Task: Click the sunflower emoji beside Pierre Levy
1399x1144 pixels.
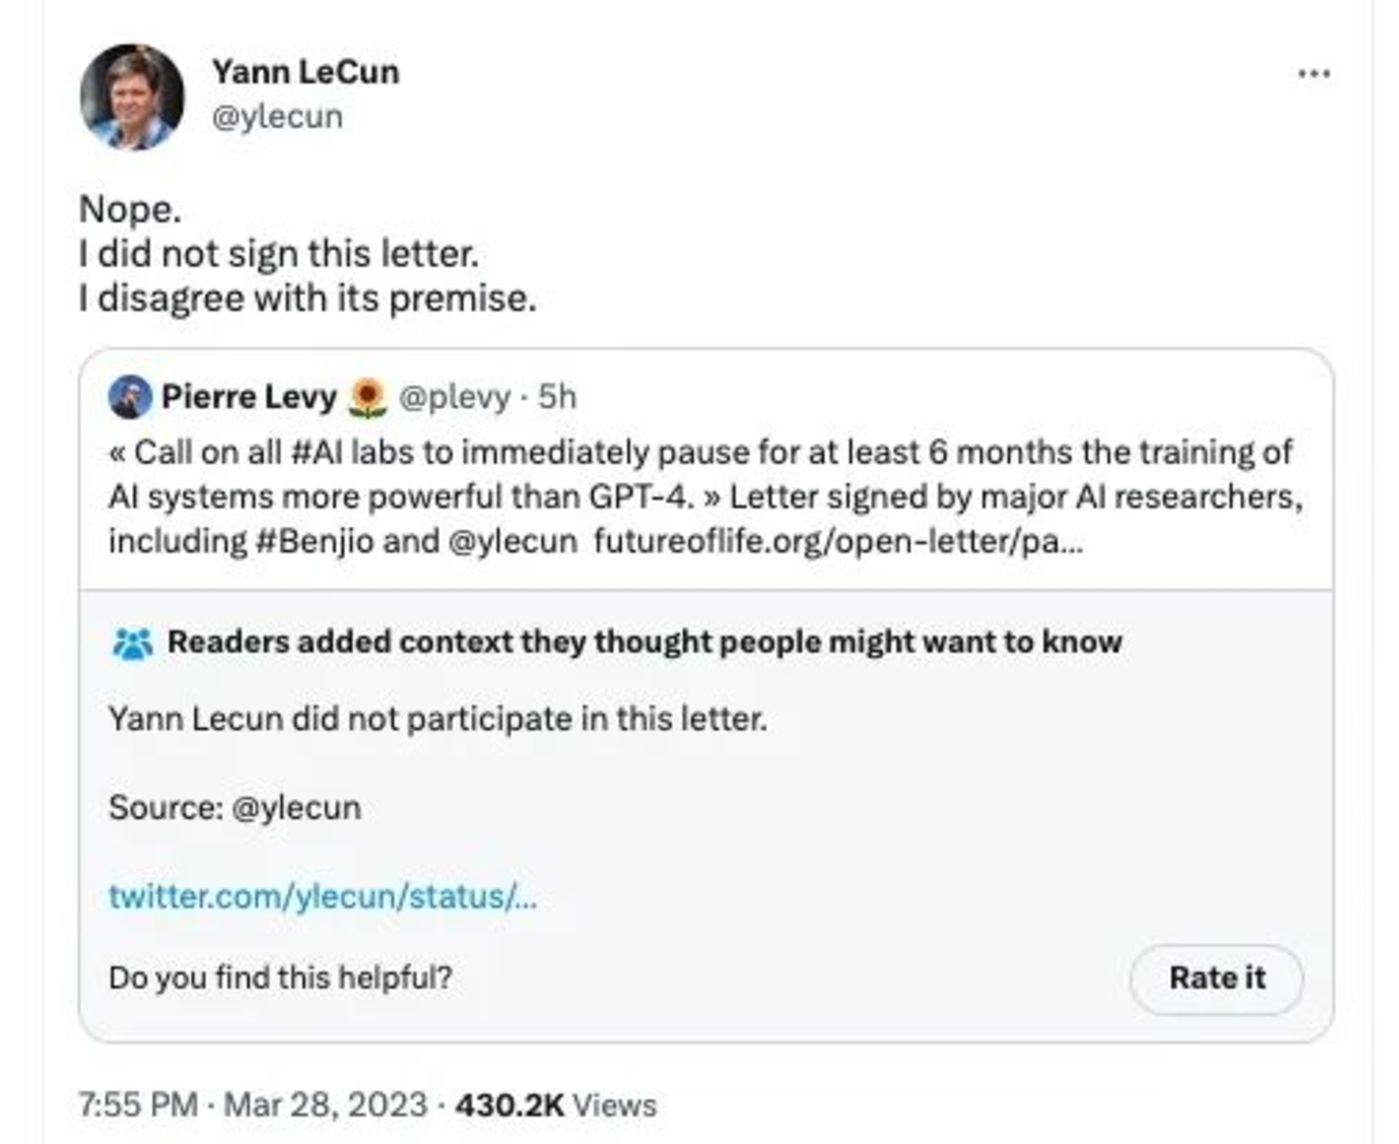Action: (x=367, y=398)
